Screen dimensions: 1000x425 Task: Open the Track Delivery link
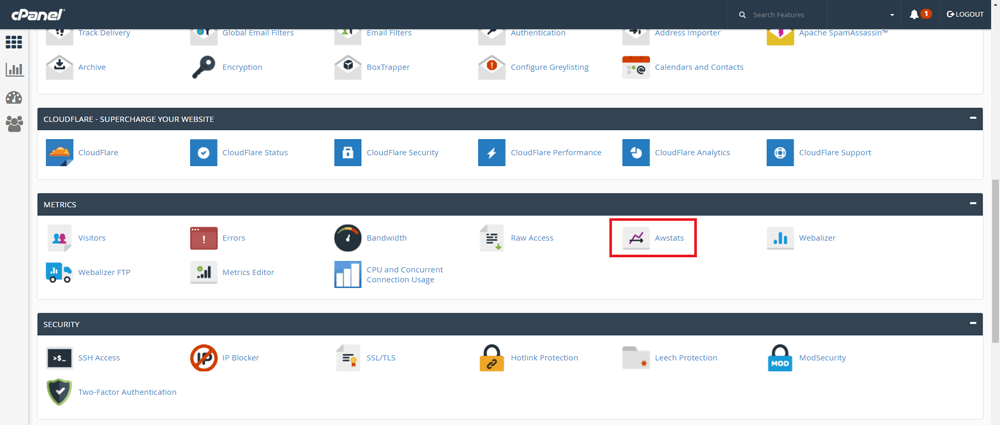pos(104,33)
